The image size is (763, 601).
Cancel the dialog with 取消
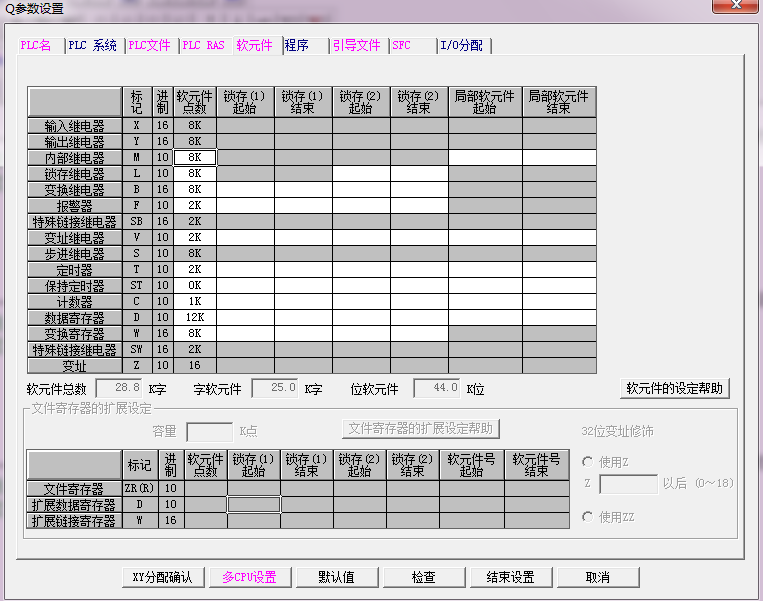click(598, 577)
